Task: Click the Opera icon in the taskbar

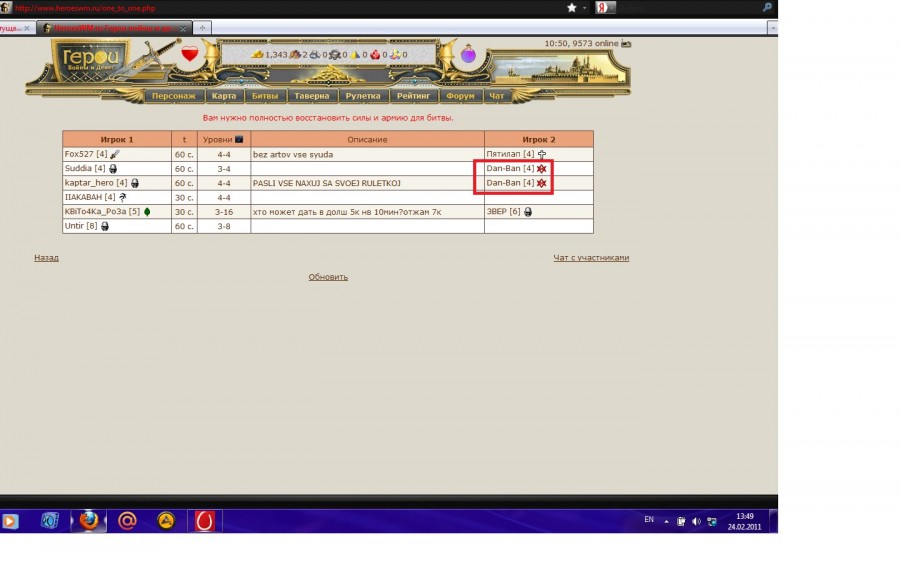Action: pyautogui.click(x=204, y=520)
